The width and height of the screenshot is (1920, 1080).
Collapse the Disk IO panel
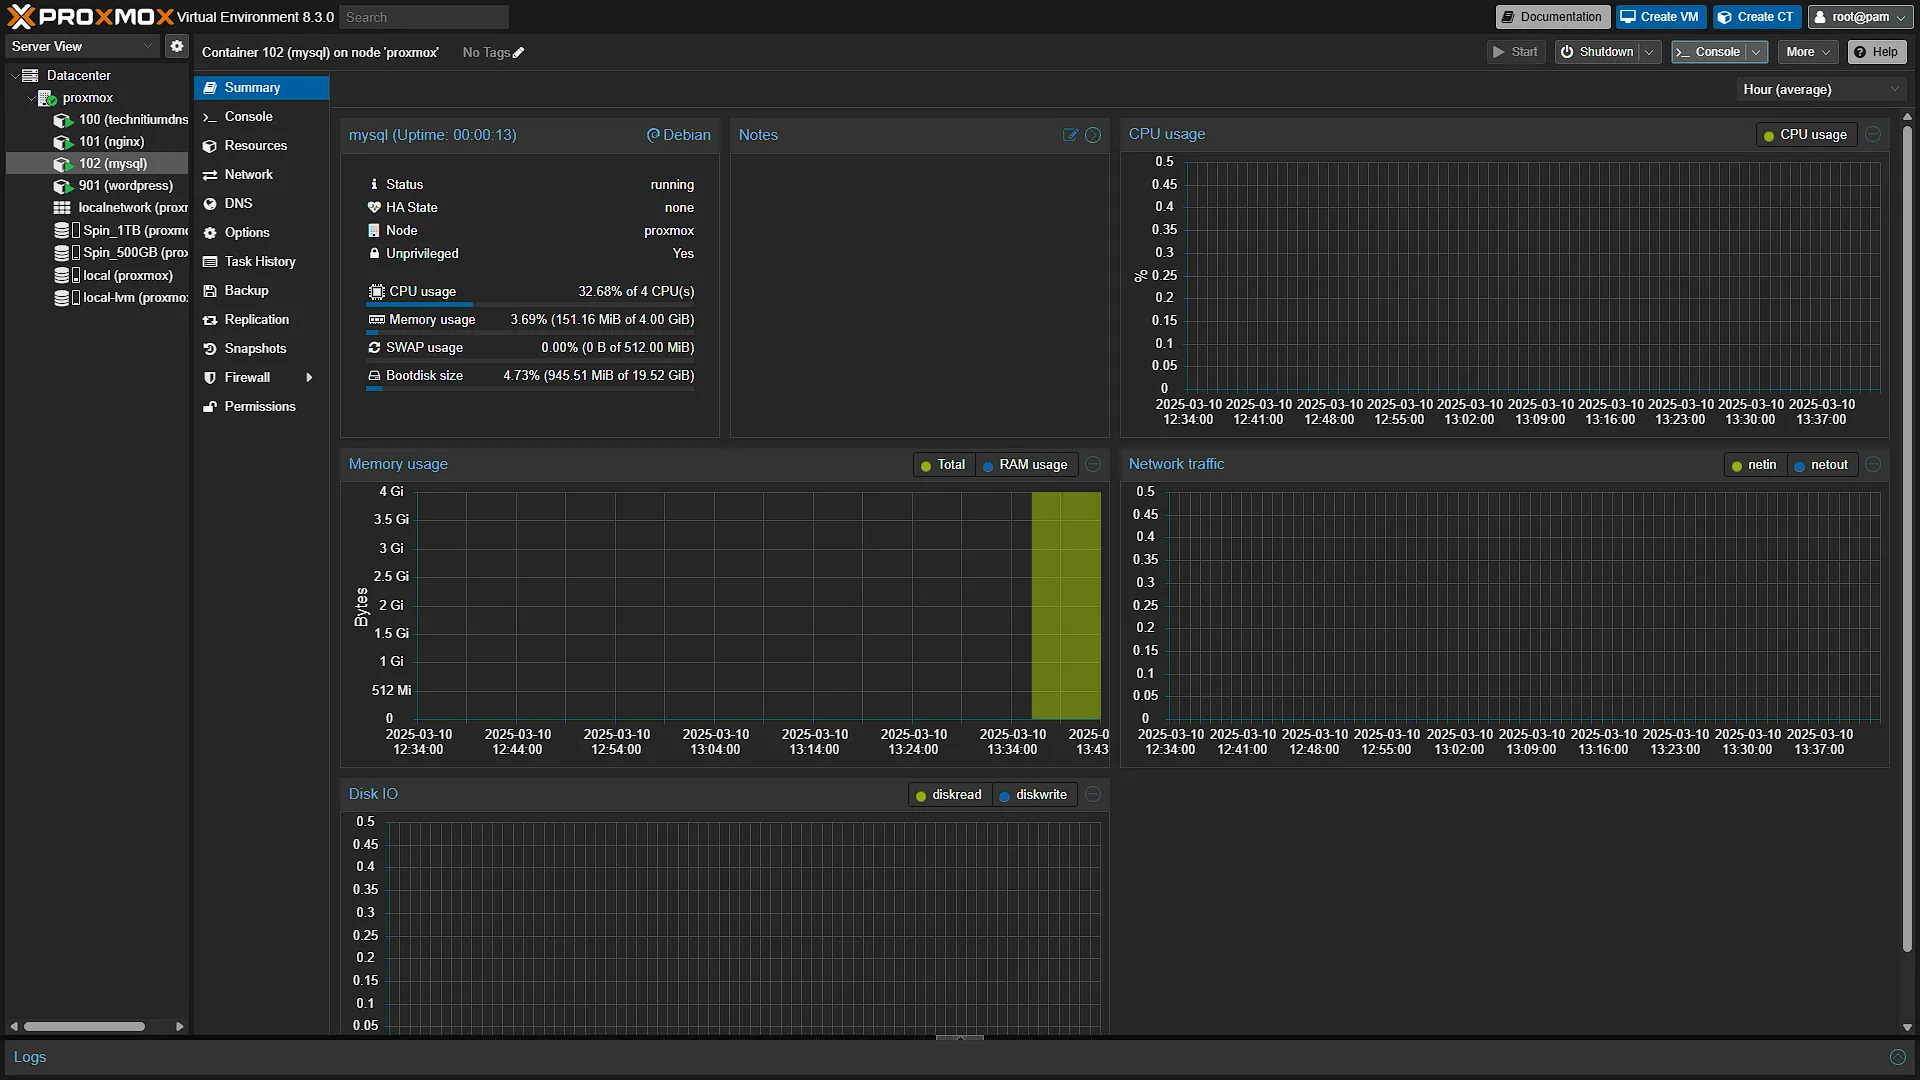[x=1093, y=794]
